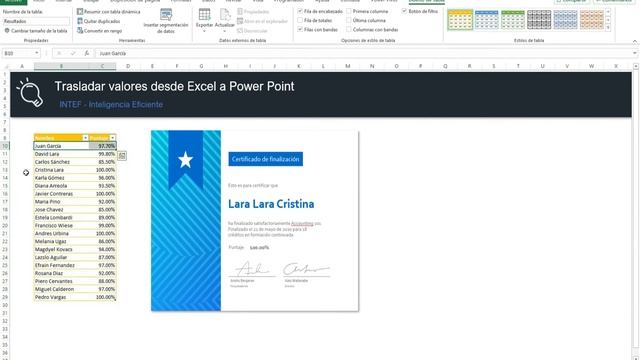Enable Columnas con bandas checkbox
The image size is (640, 360).
pyautogui.click(x=349, y=29)
